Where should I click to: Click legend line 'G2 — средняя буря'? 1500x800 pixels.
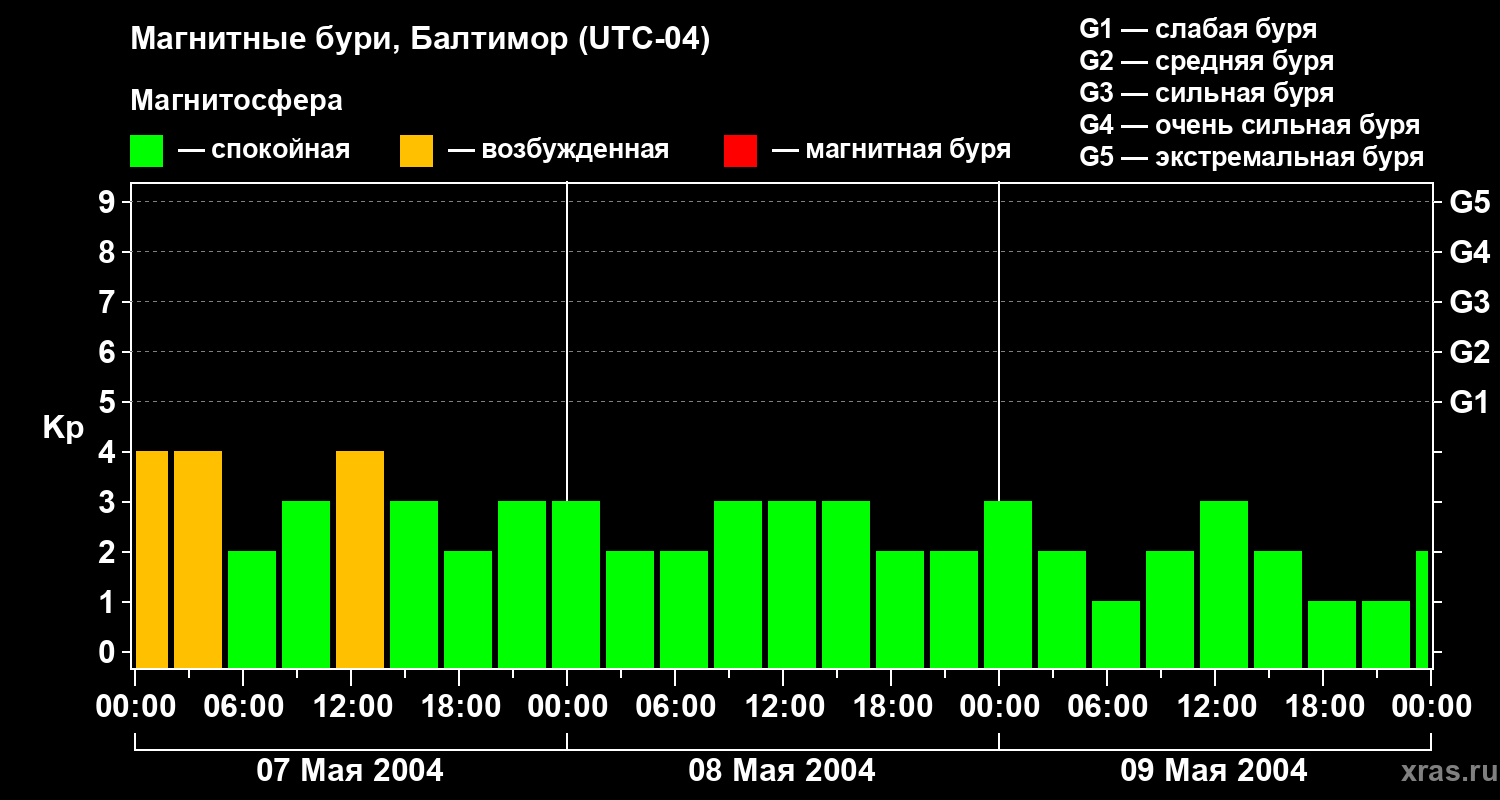[x=1206, y=61]
